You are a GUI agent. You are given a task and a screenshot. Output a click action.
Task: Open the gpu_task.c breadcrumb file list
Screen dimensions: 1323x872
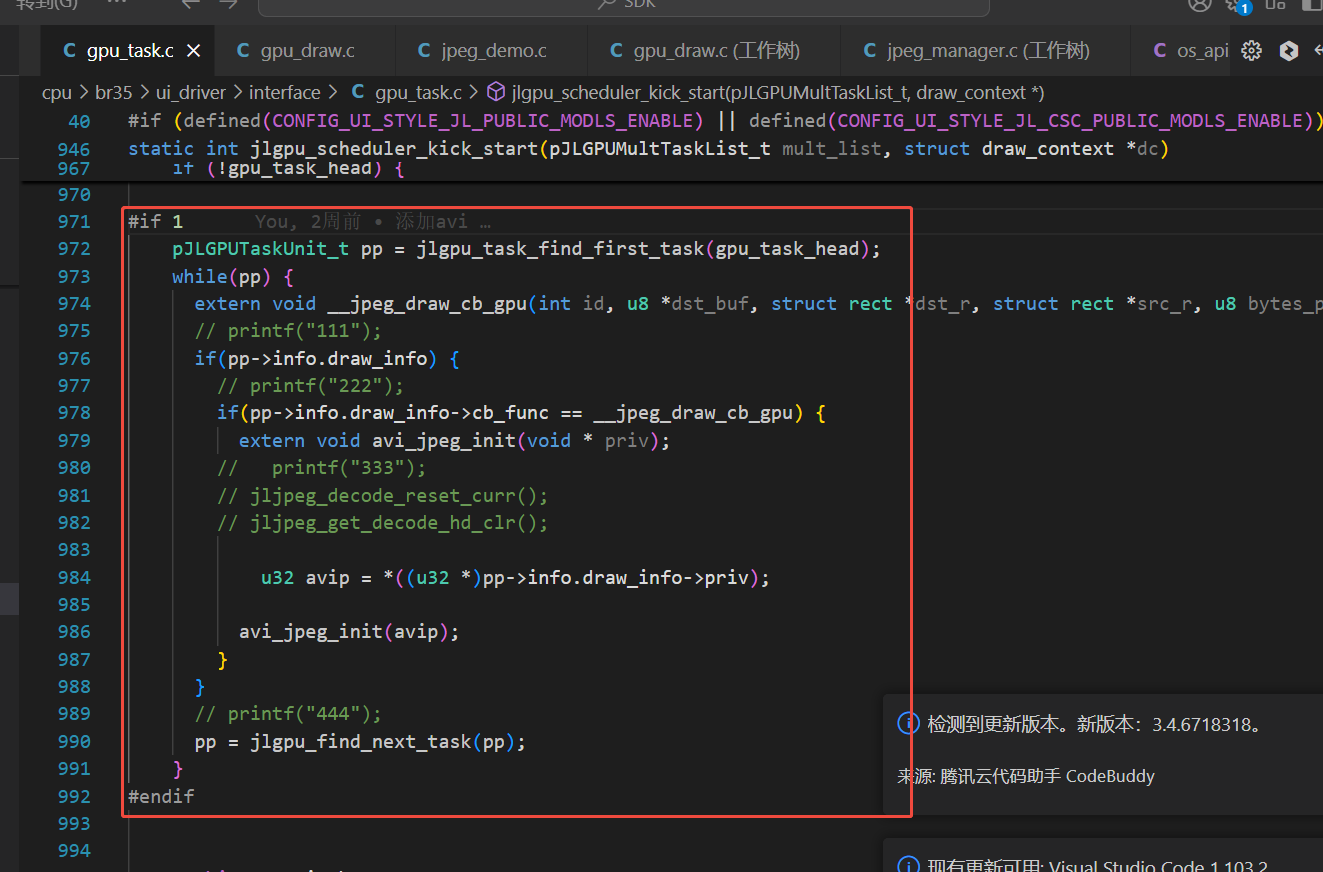coord(407,92)
